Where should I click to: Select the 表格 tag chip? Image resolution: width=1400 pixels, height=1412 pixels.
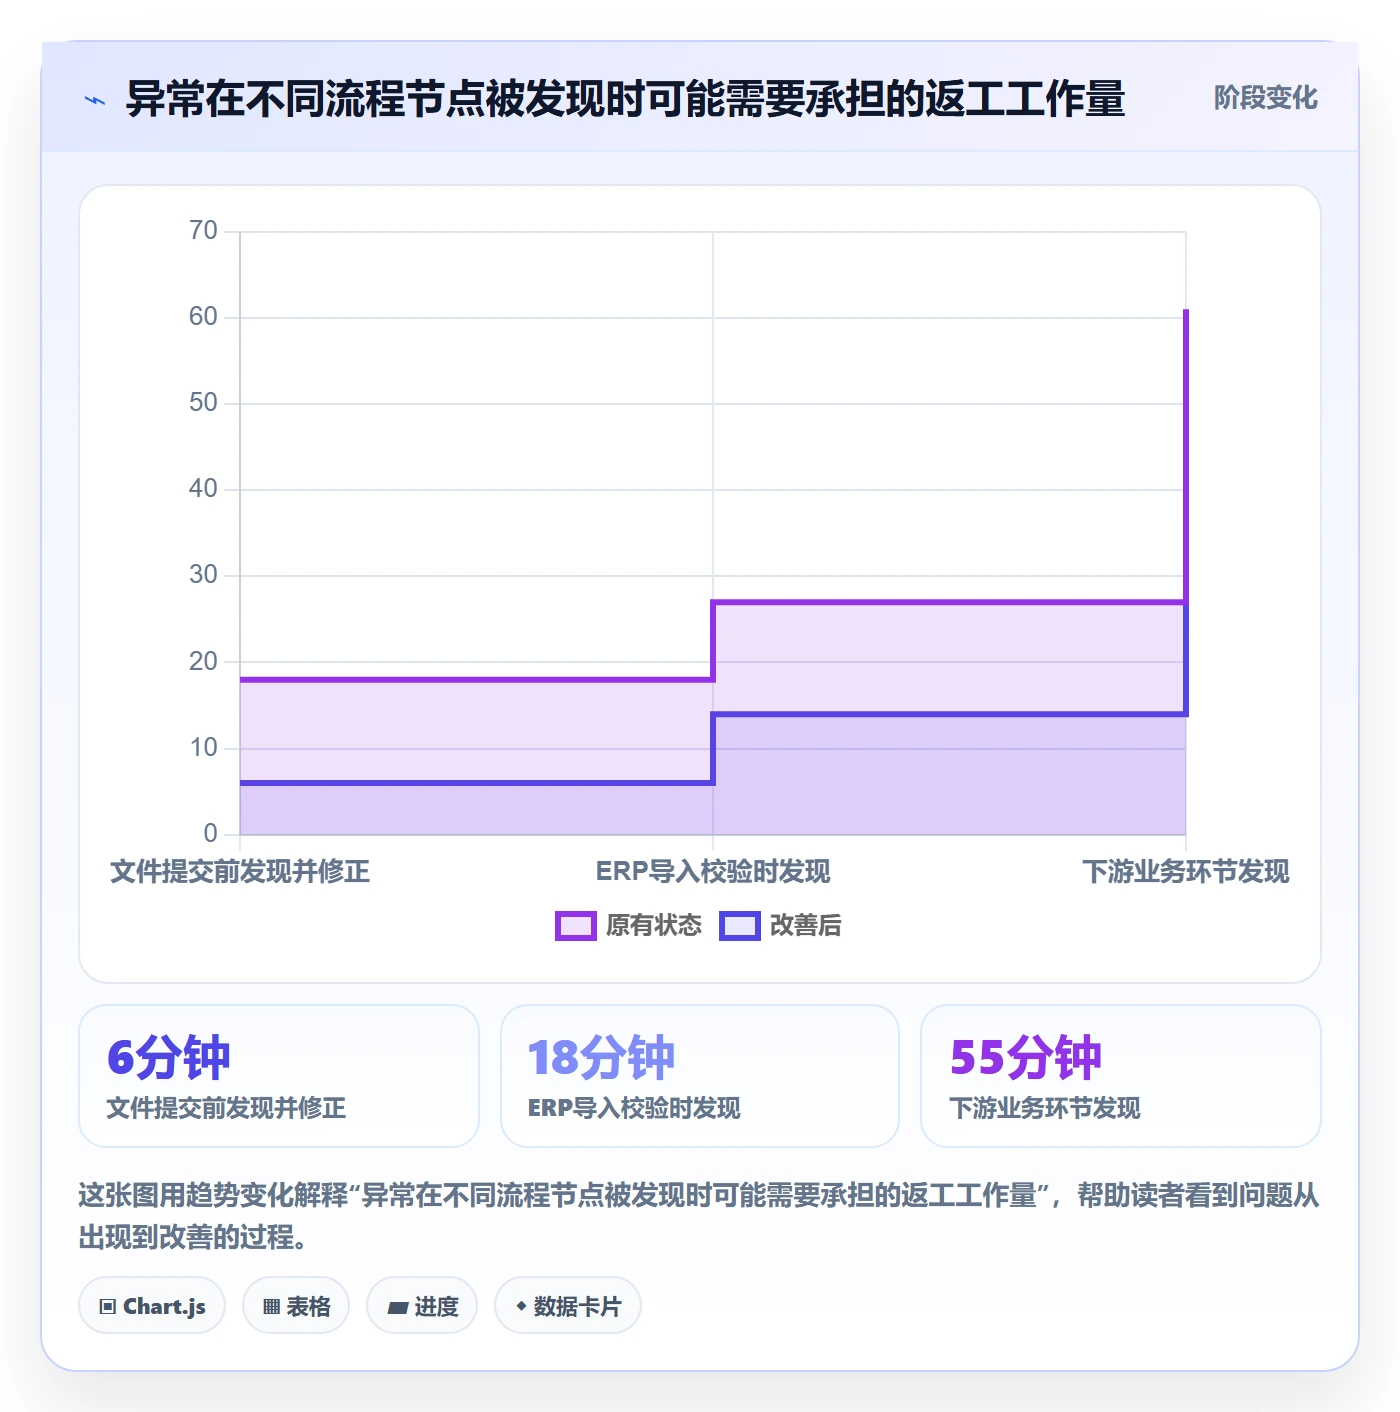coord(296,1305)
